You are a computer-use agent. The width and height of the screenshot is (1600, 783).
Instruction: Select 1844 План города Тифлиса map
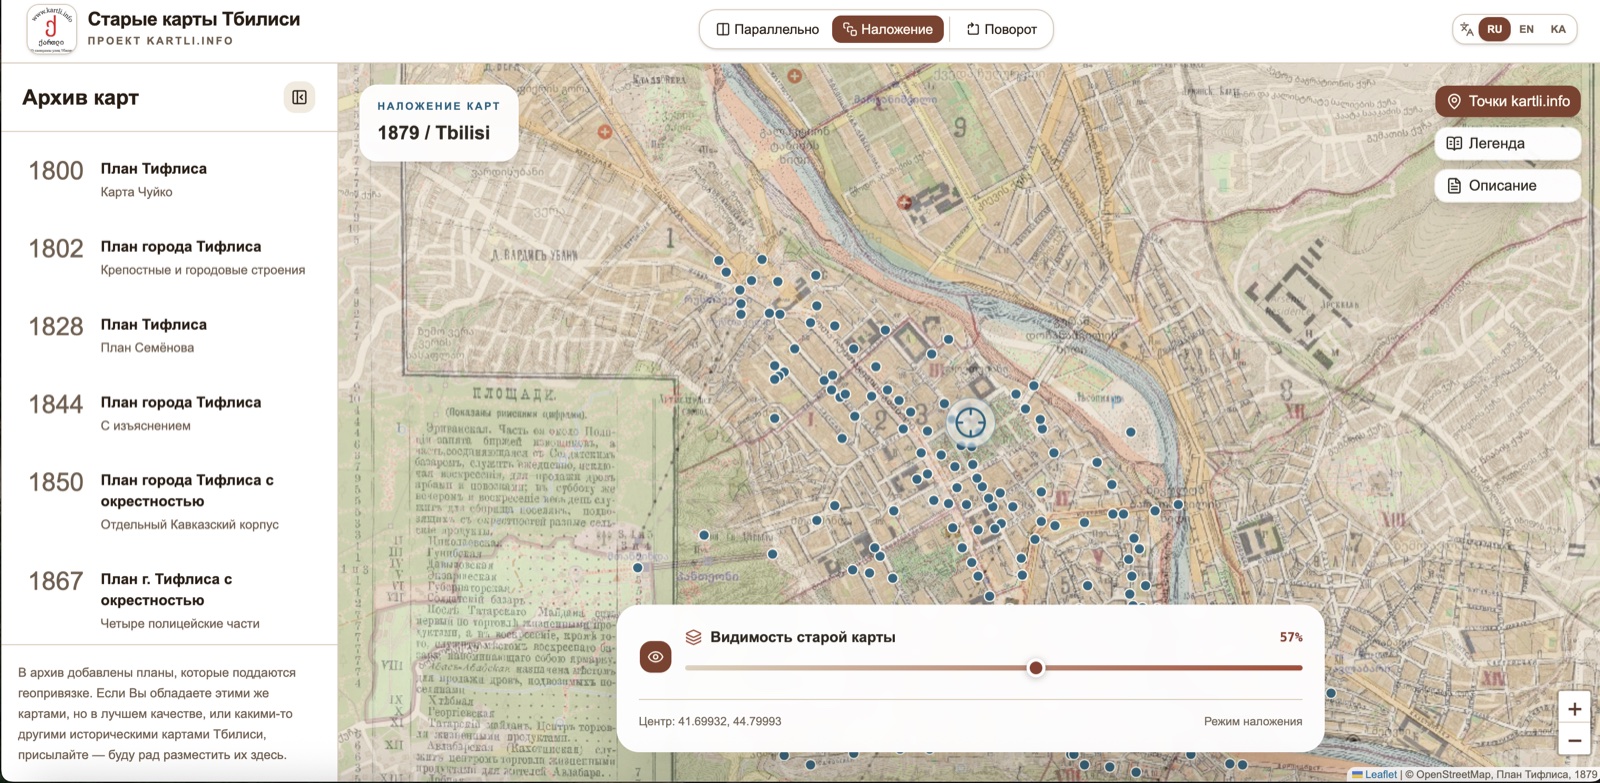169,413
